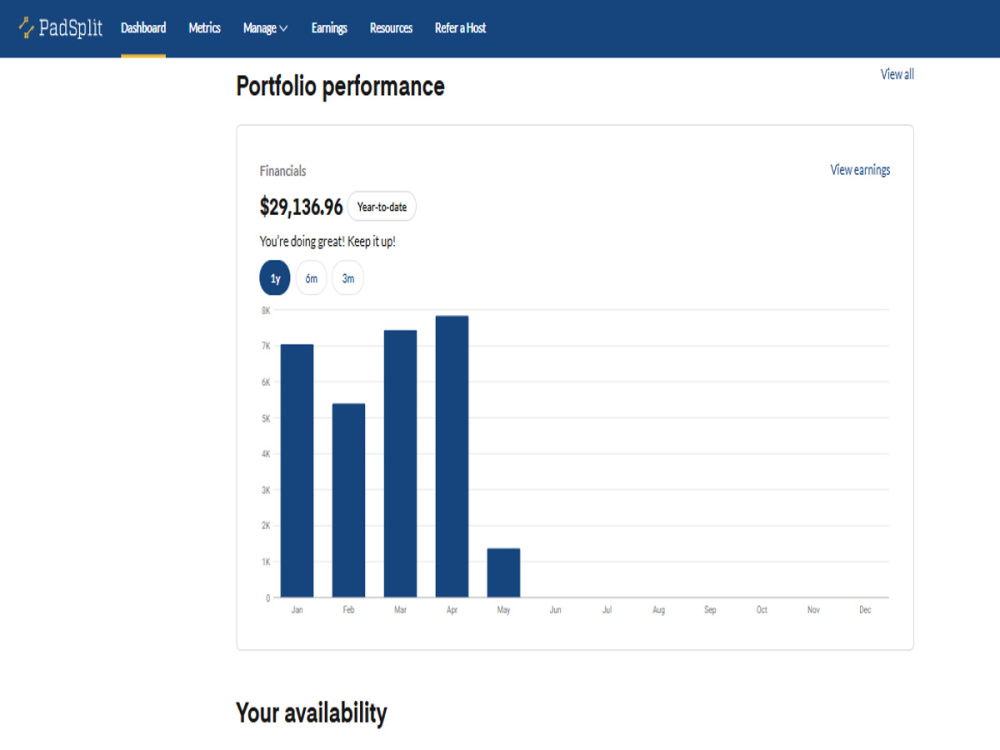Select the 1y time range
The image size is (1000, 750).
click(x=275, y=278)
